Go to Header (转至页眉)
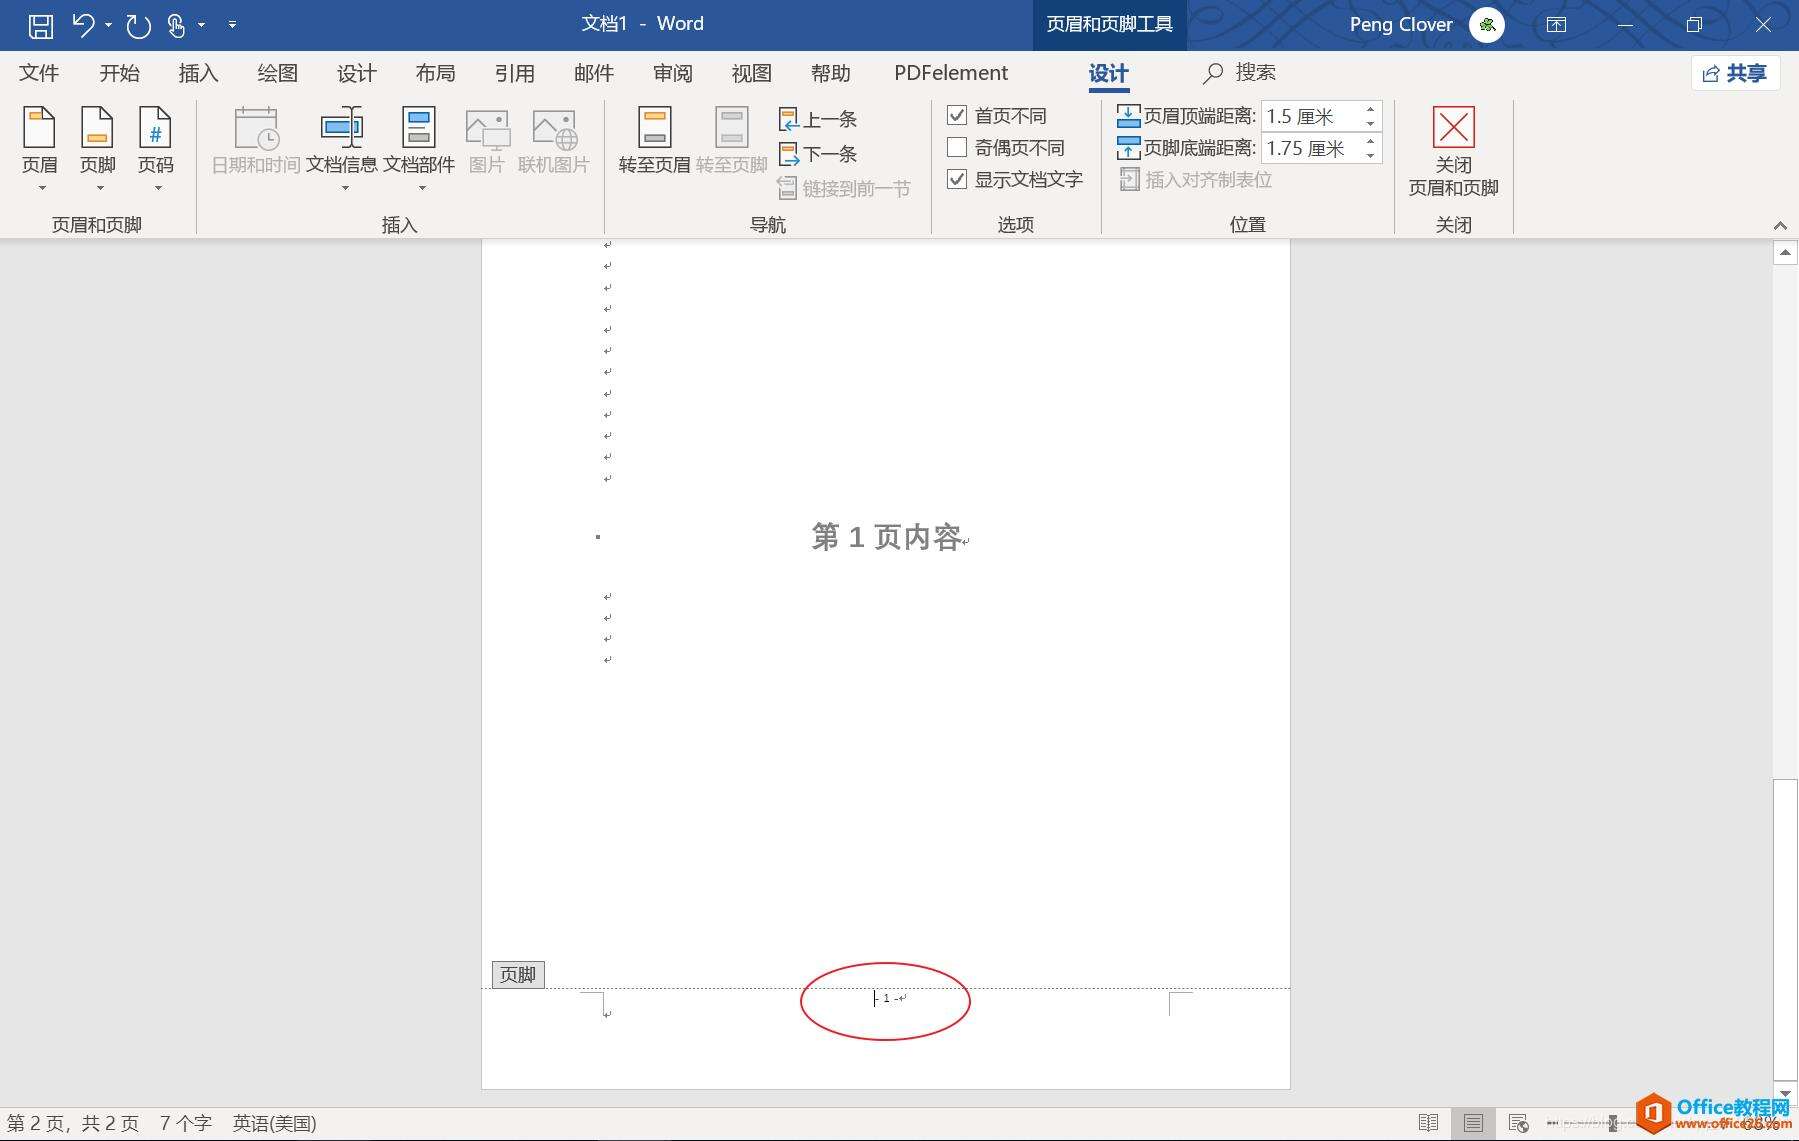 coord(655,141)
